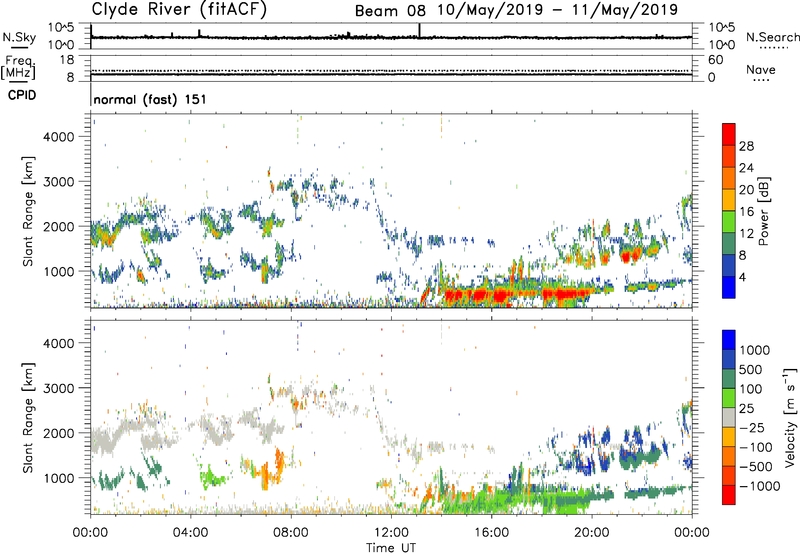Screen dimensions: 800x554
Task: Click the 'Power [dB]' color bar title
Action: coord(763,211)
